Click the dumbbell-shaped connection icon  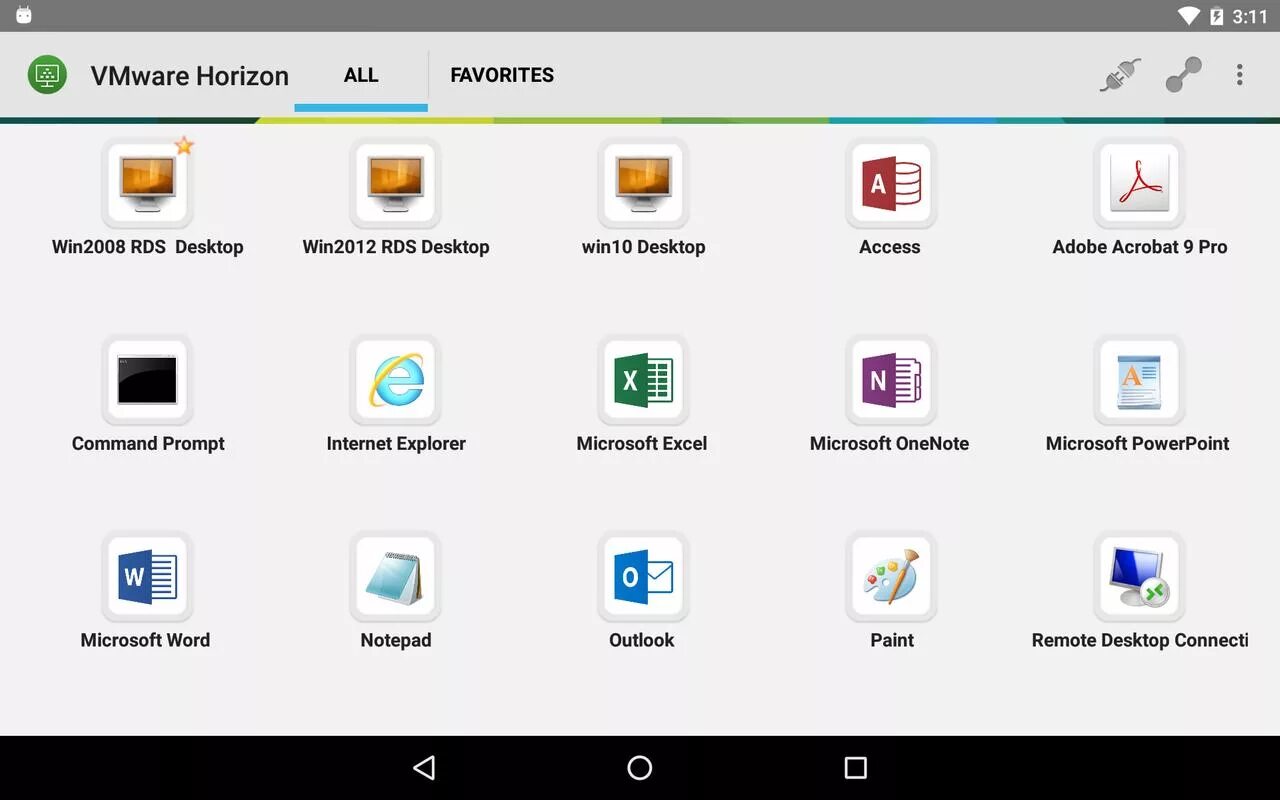pyautogui.click(x=1184, y=75)
